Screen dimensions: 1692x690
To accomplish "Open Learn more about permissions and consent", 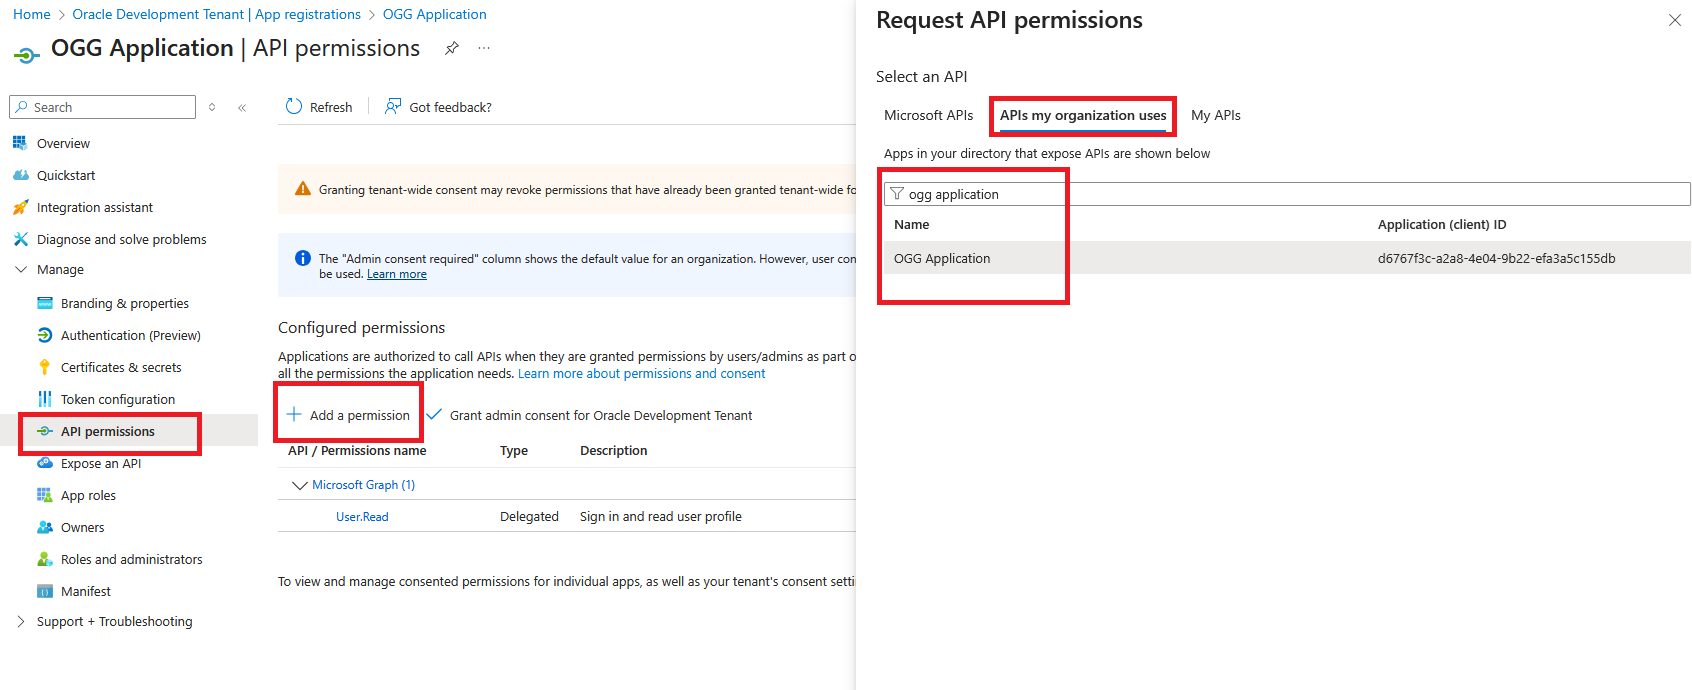I will tap(641, 374).
